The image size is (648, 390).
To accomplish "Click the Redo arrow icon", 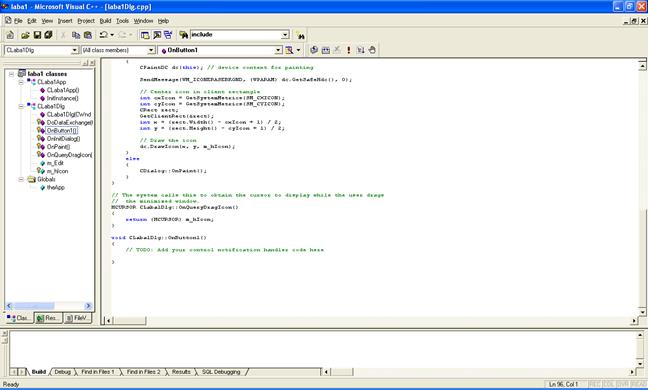I will click(x=122, y=36).
